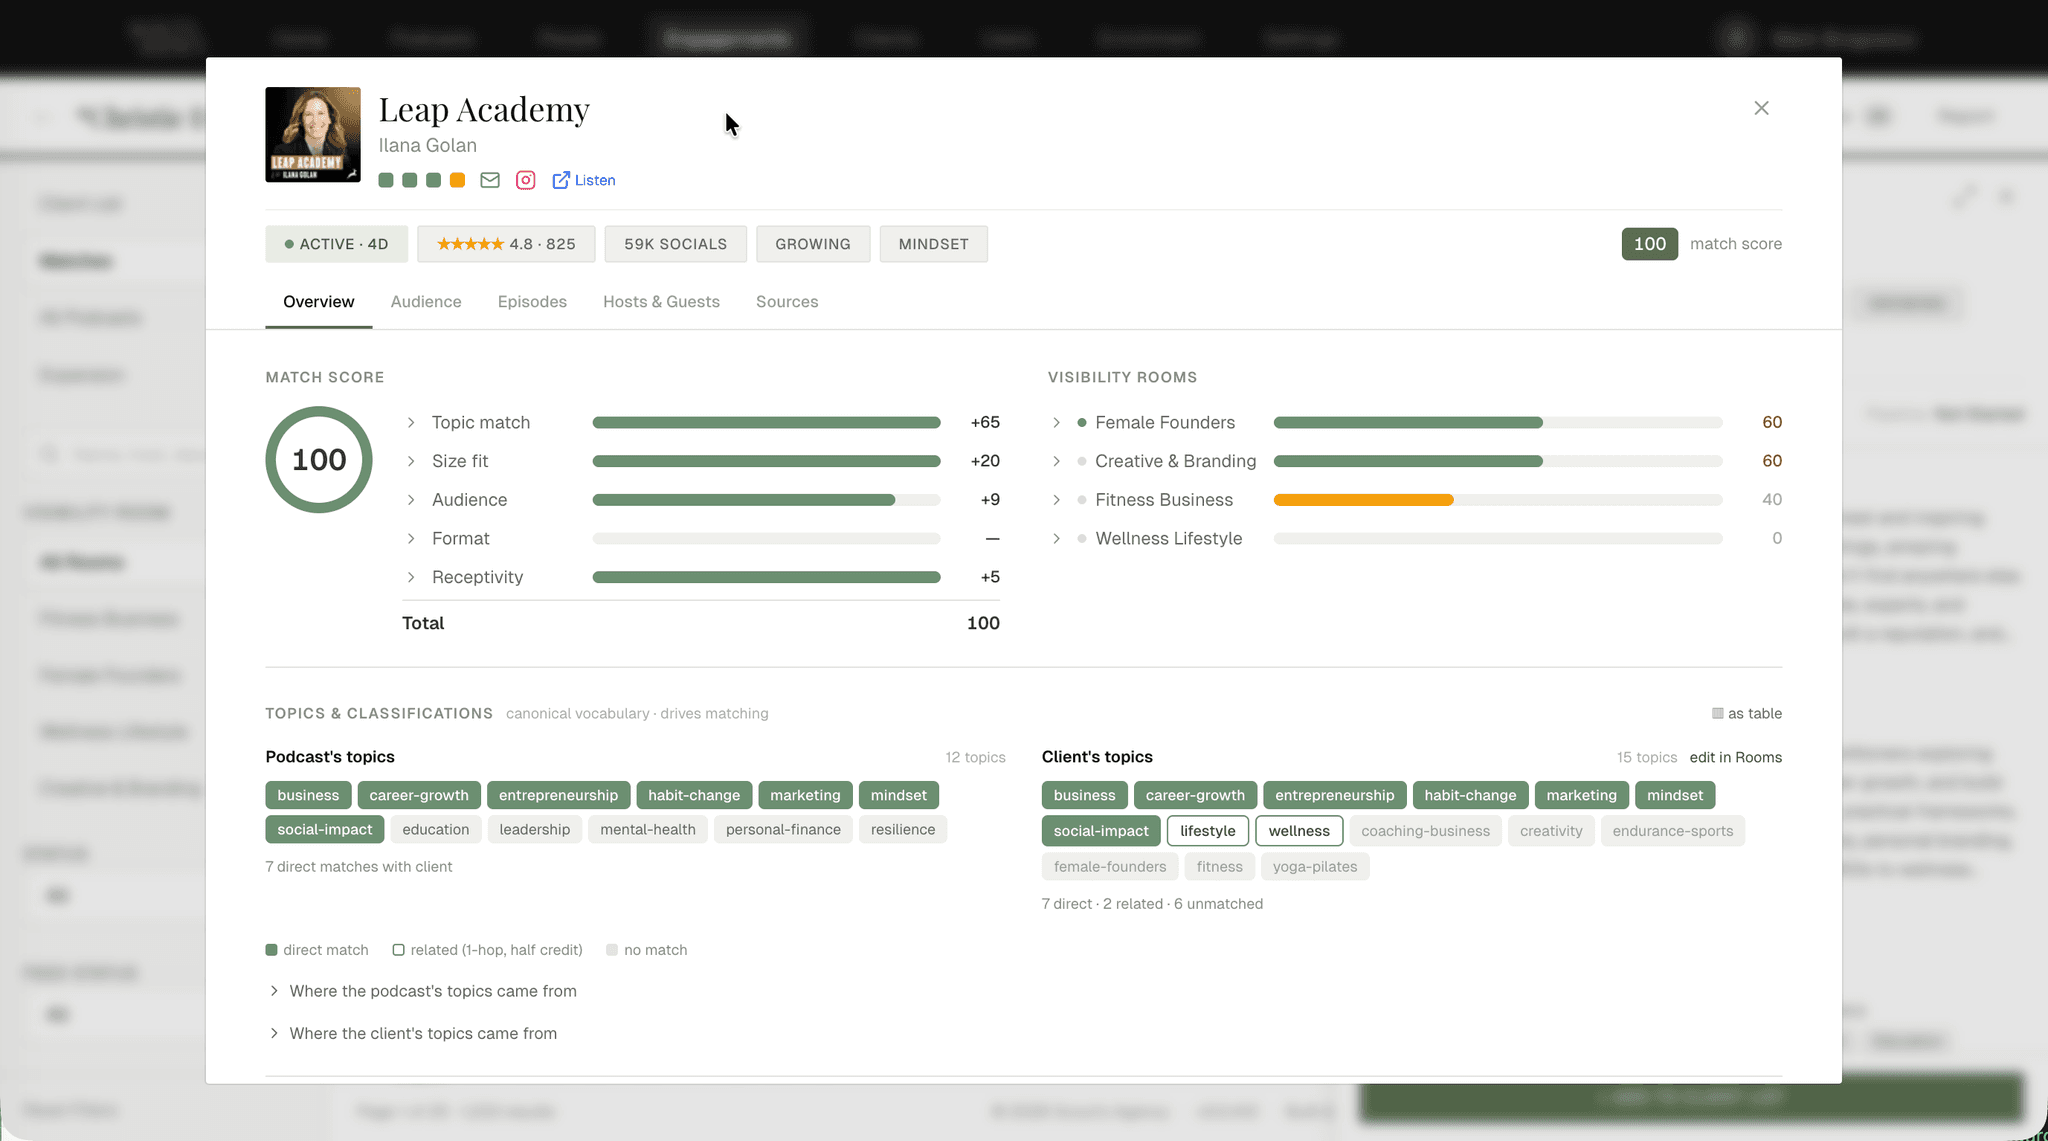Click the "direct match" legend entry
The image size is (2048, 1141).
point(317,950)
